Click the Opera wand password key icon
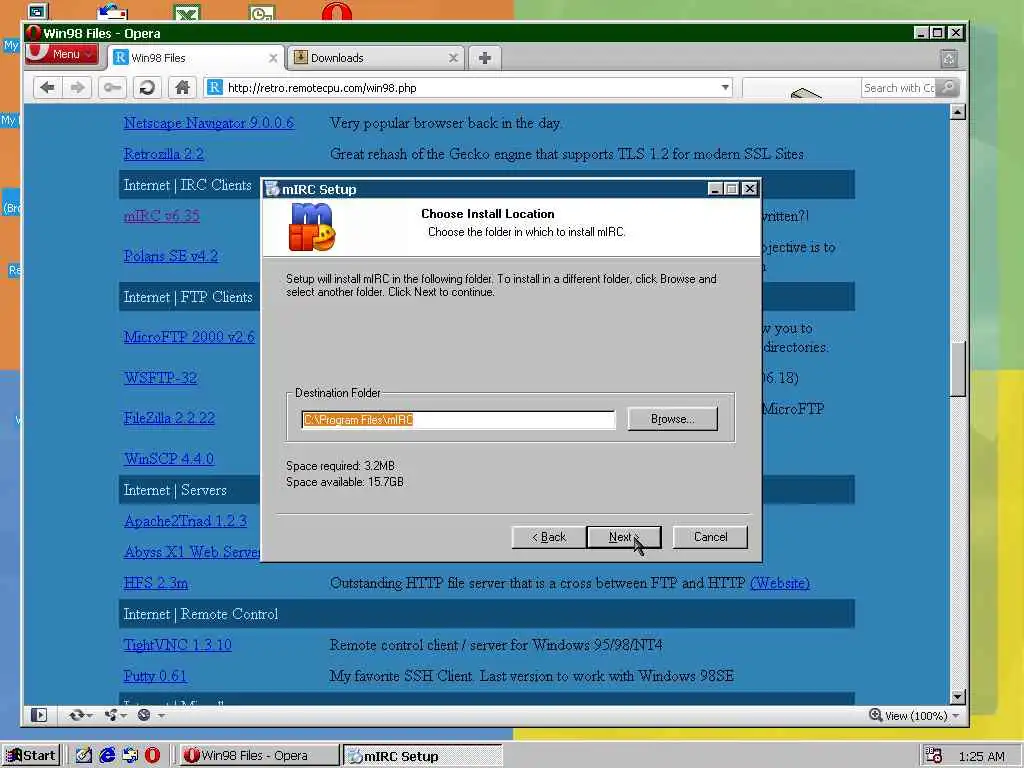This screenshot has width=1024, height=768. 112,88
